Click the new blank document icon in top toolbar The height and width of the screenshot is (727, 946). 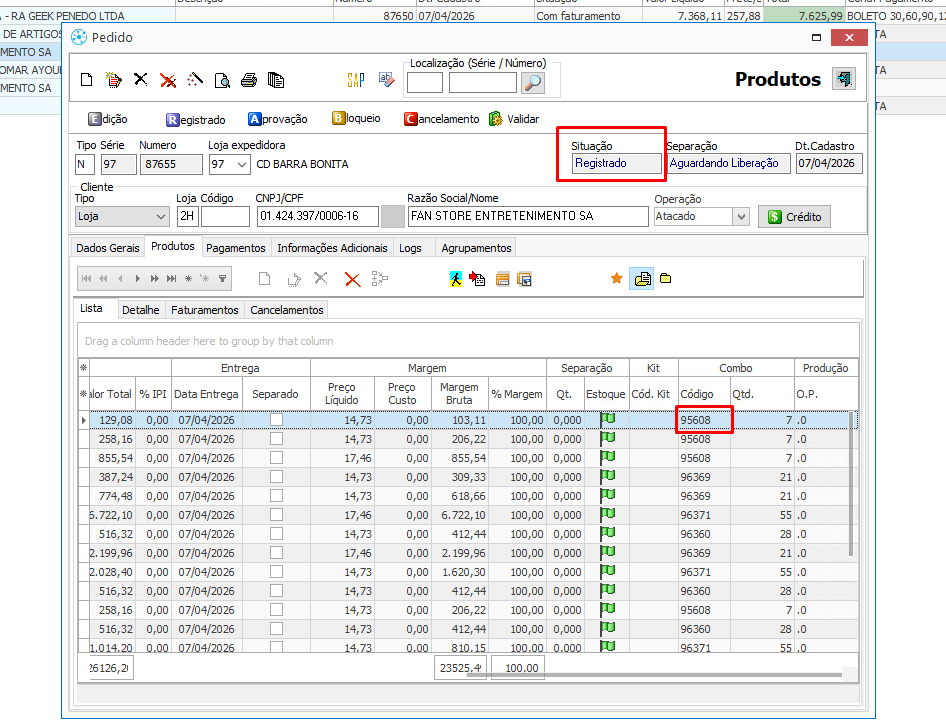pos(87,80)
